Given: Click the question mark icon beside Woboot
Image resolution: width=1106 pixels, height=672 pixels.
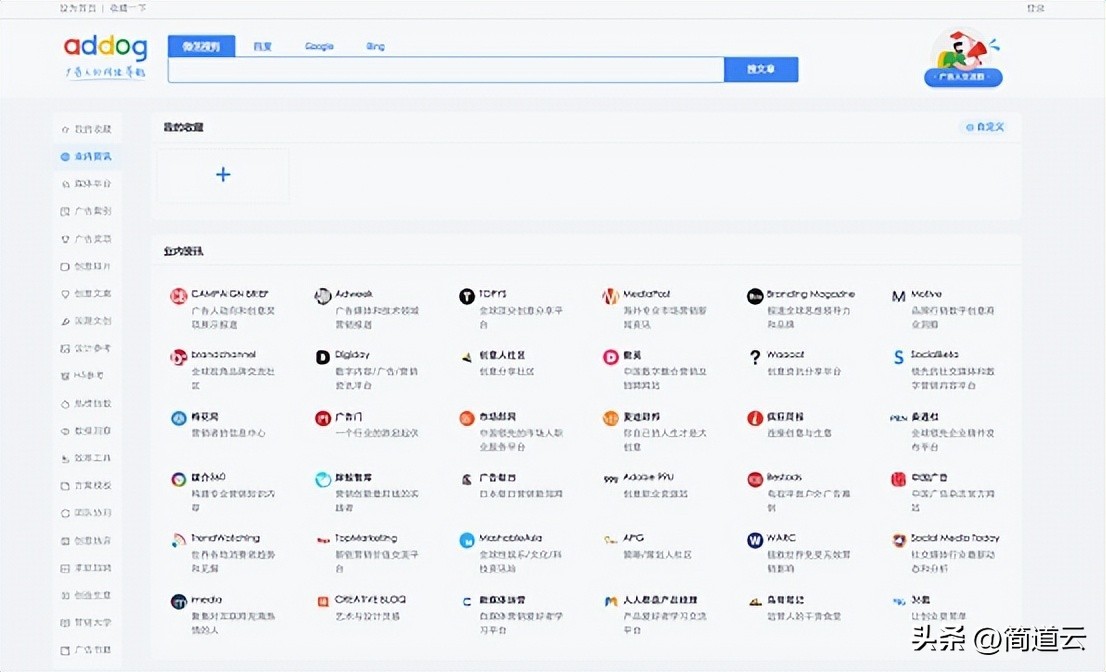Looking at the screenshot, I should [x=755, y=357].
